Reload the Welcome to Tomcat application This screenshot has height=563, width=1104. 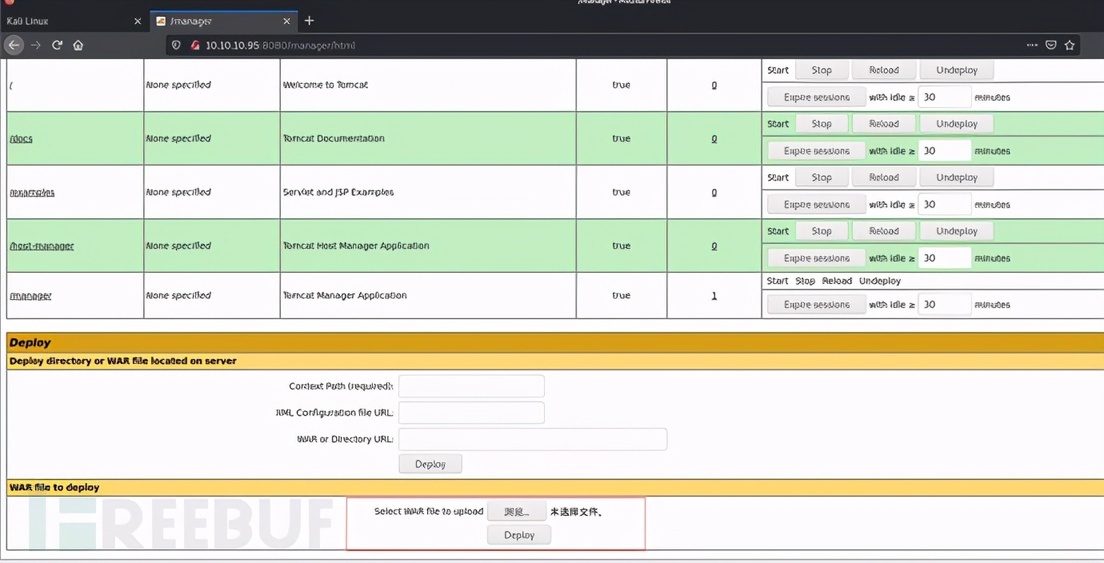pos(884,70)
